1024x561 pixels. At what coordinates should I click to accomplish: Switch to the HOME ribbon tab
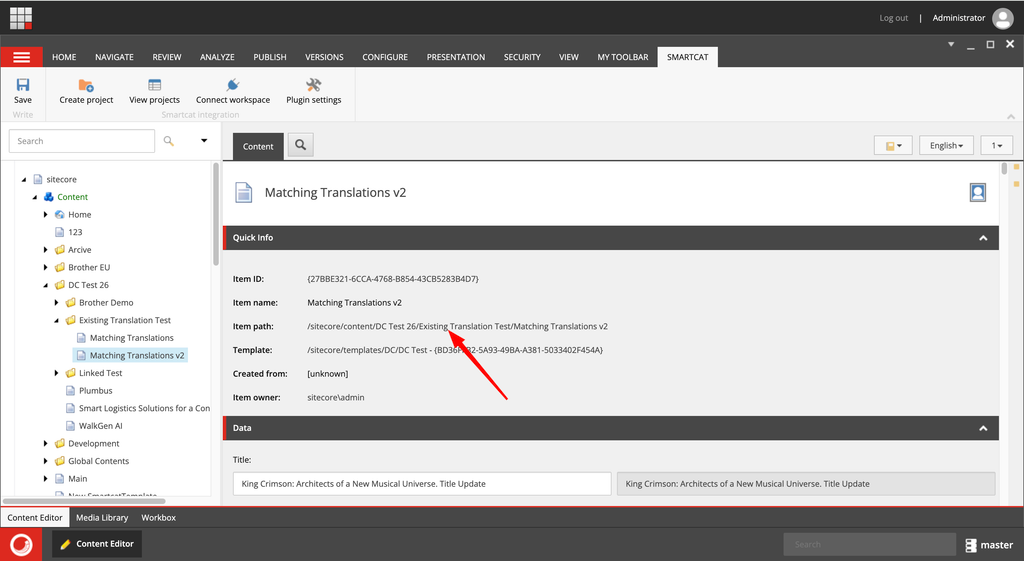point(64,57)
